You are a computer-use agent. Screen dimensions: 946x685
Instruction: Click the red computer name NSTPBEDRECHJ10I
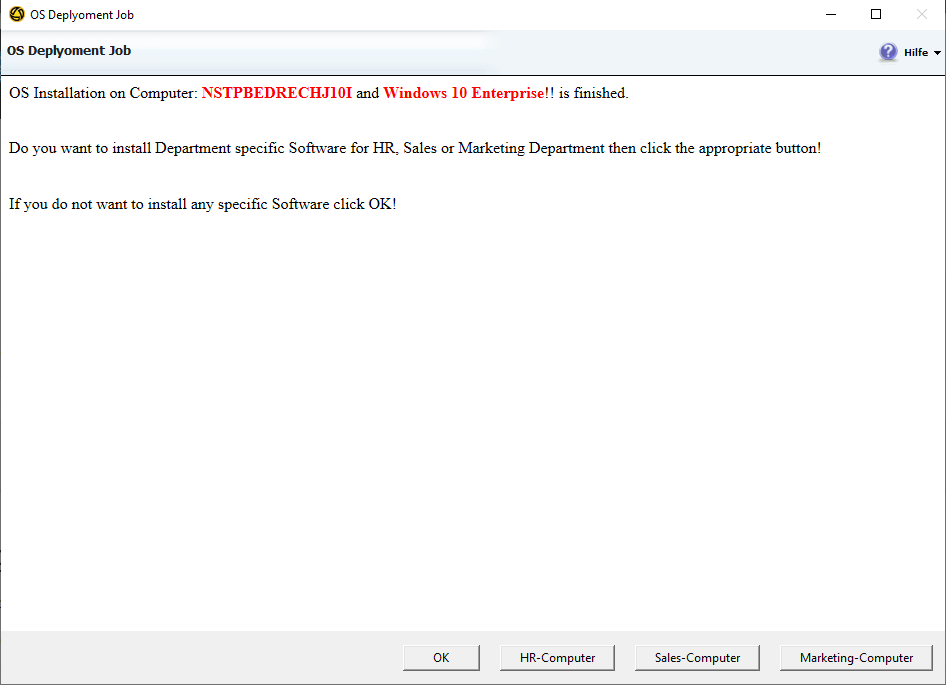pos(276,93)
